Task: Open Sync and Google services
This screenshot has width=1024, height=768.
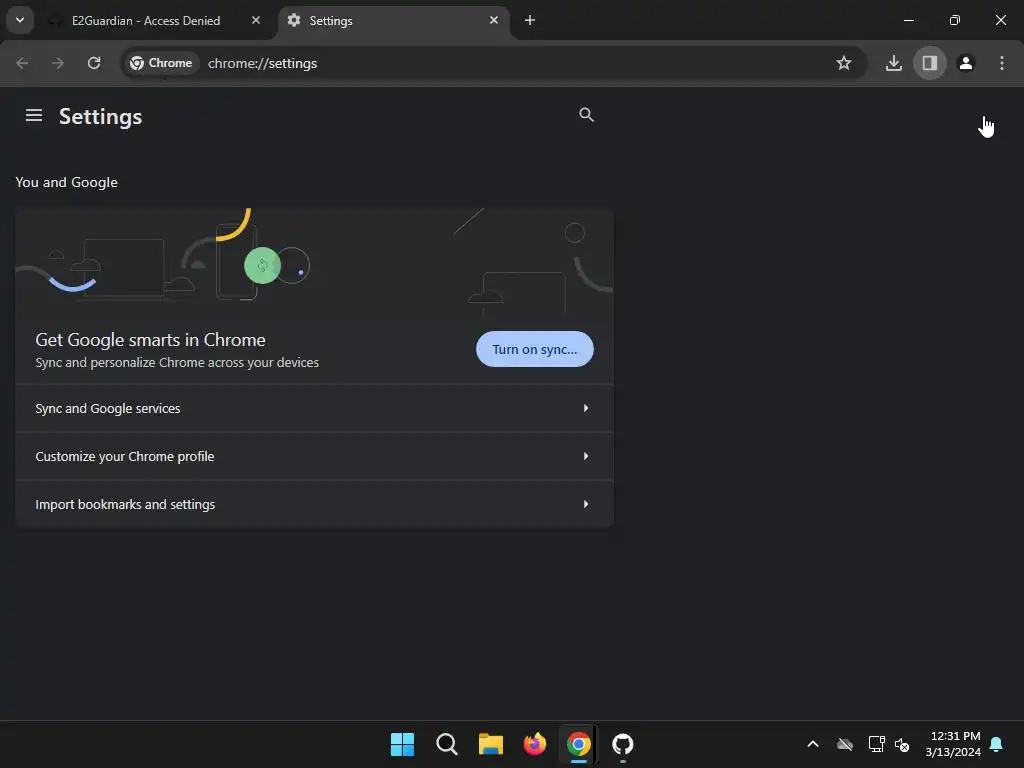Action: click(313, 409)
